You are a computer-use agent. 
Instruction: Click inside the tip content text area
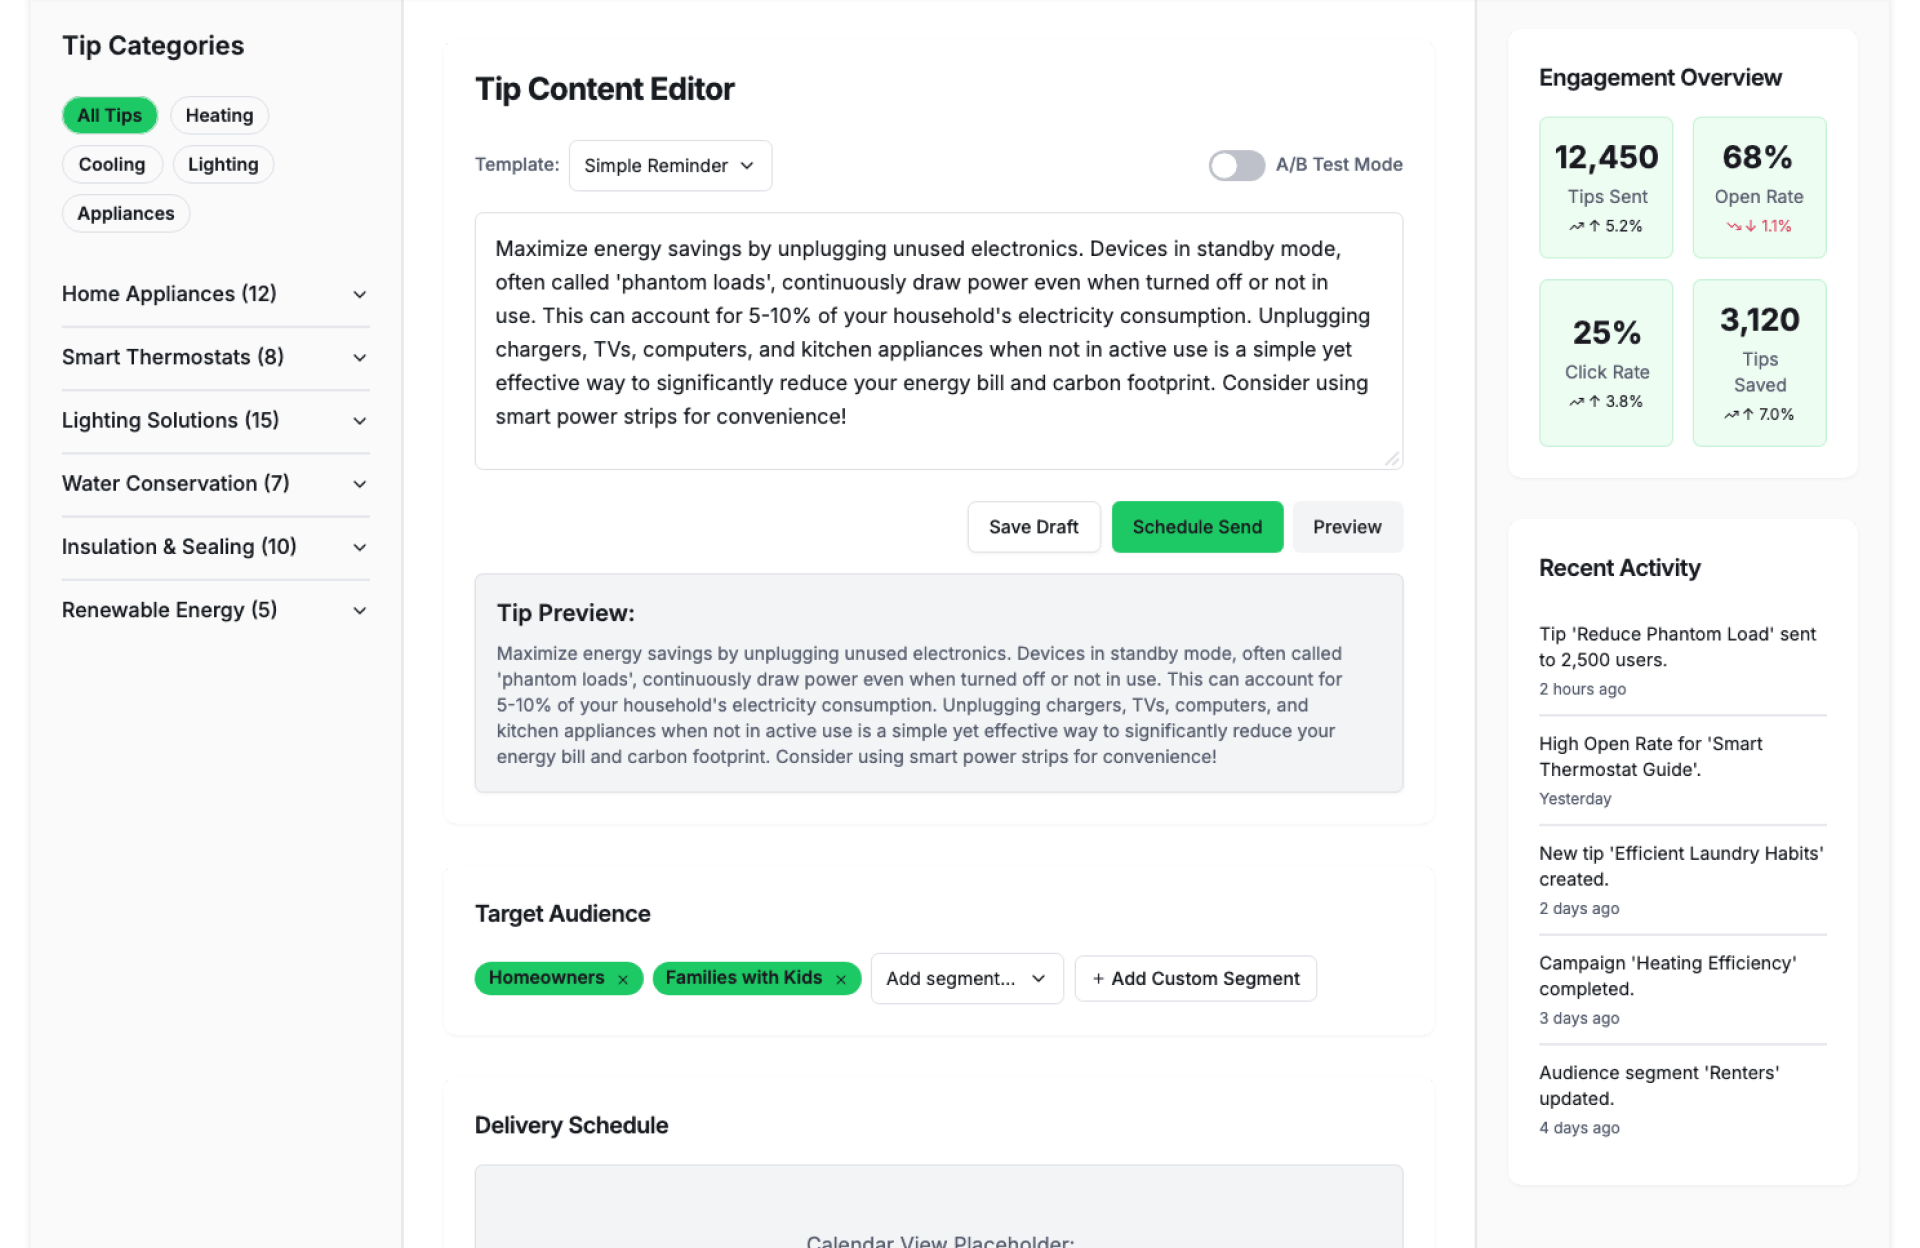pos(938,340)
